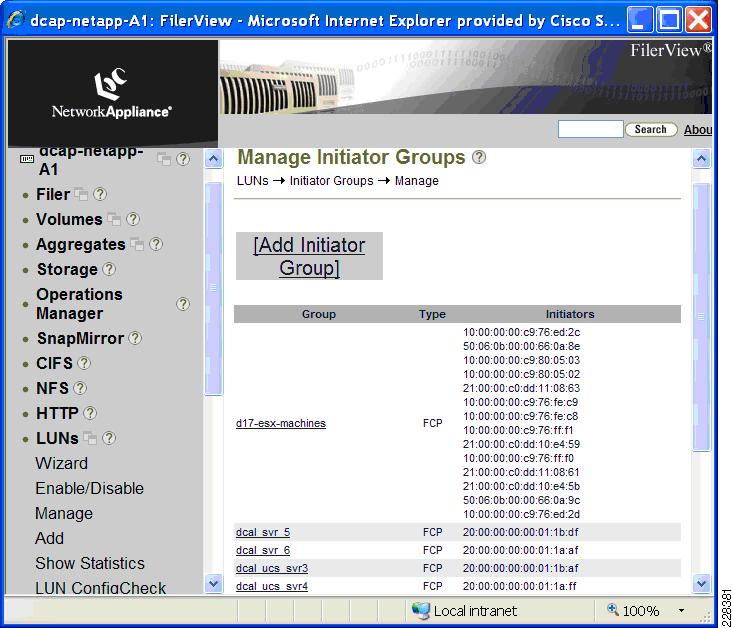Open help icon next to Storage
The height and width of the screenshot is (628, 732).
pos(109,269)
